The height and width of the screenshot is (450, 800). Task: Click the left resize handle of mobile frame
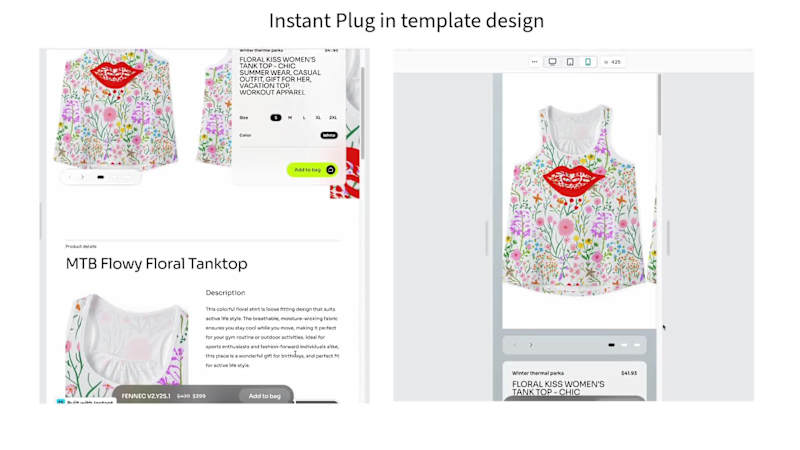pyautogui.click(x=487, y=238)
